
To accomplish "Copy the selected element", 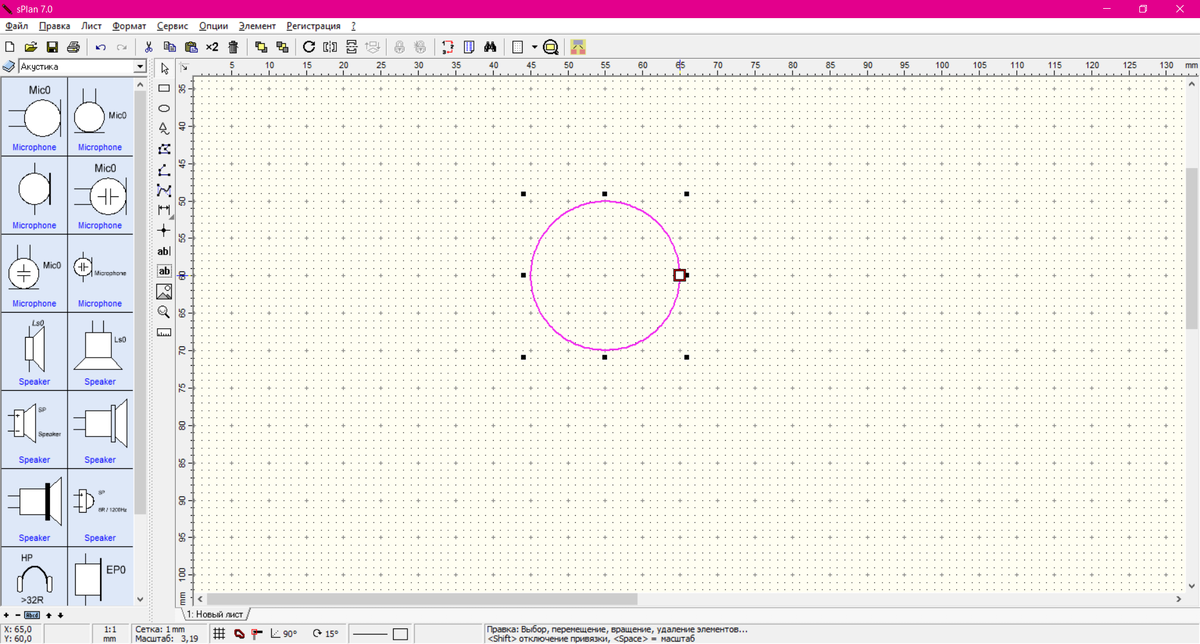I will click(170, 47).
